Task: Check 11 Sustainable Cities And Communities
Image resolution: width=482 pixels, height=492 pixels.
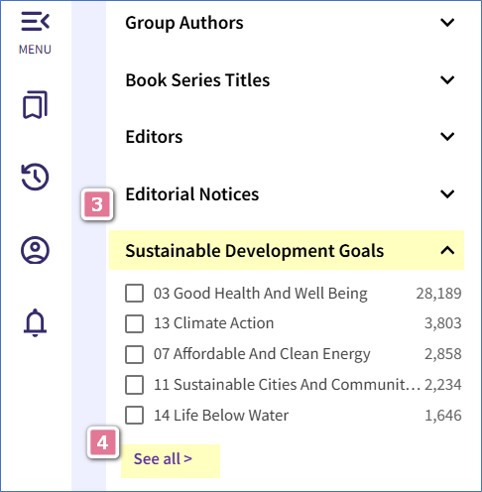Action: 135,385
